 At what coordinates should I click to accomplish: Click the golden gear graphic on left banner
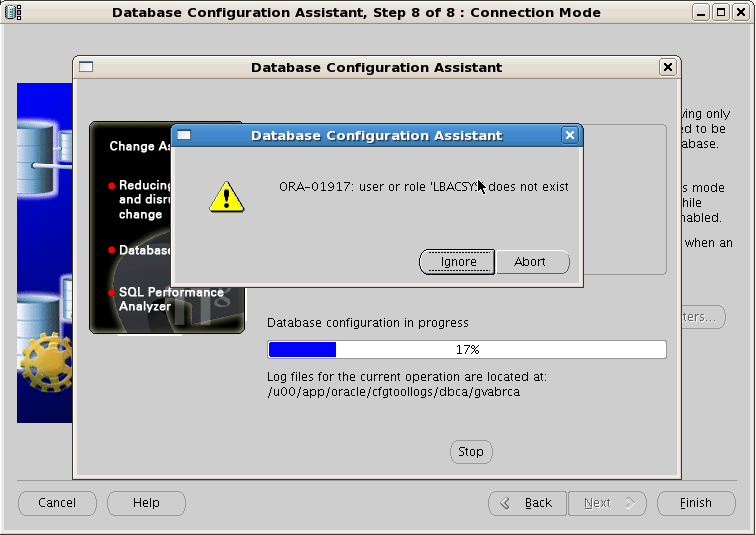click(x=47, y=361)
